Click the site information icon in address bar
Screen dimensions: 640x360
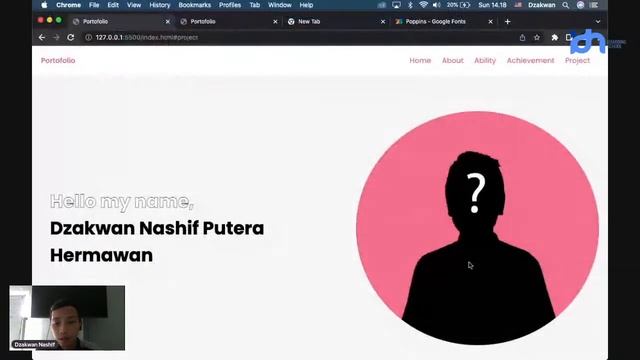[88, 37]
